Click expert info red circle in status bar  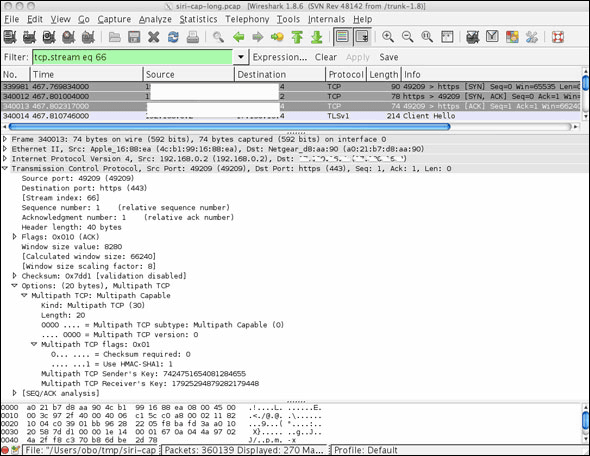coord(5,450)
